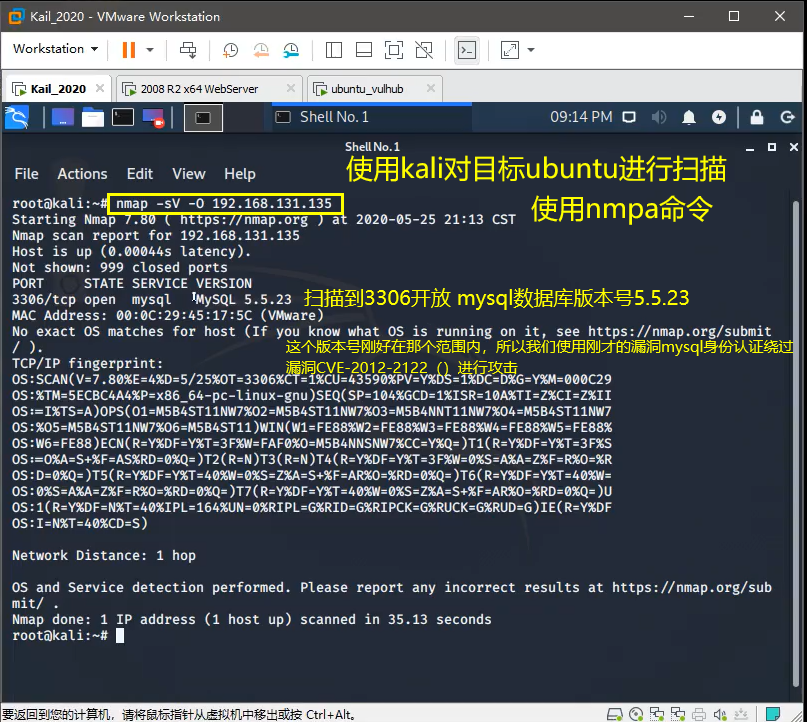Click the CD/DVD drive status icon
807x722 pixels.
tap(636, 714)
